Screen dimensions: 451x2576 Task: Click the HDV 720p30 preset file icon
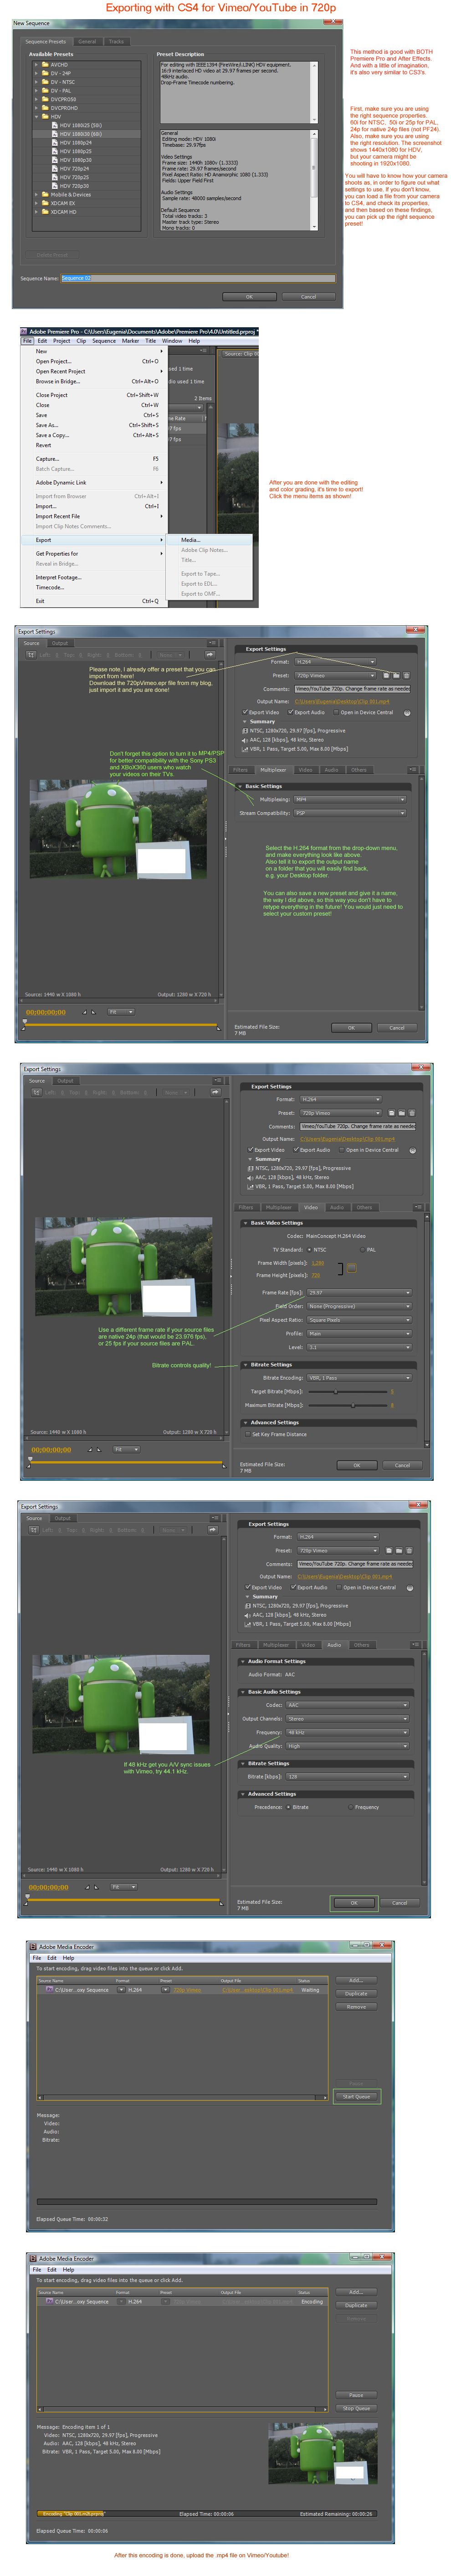(54, 186)
